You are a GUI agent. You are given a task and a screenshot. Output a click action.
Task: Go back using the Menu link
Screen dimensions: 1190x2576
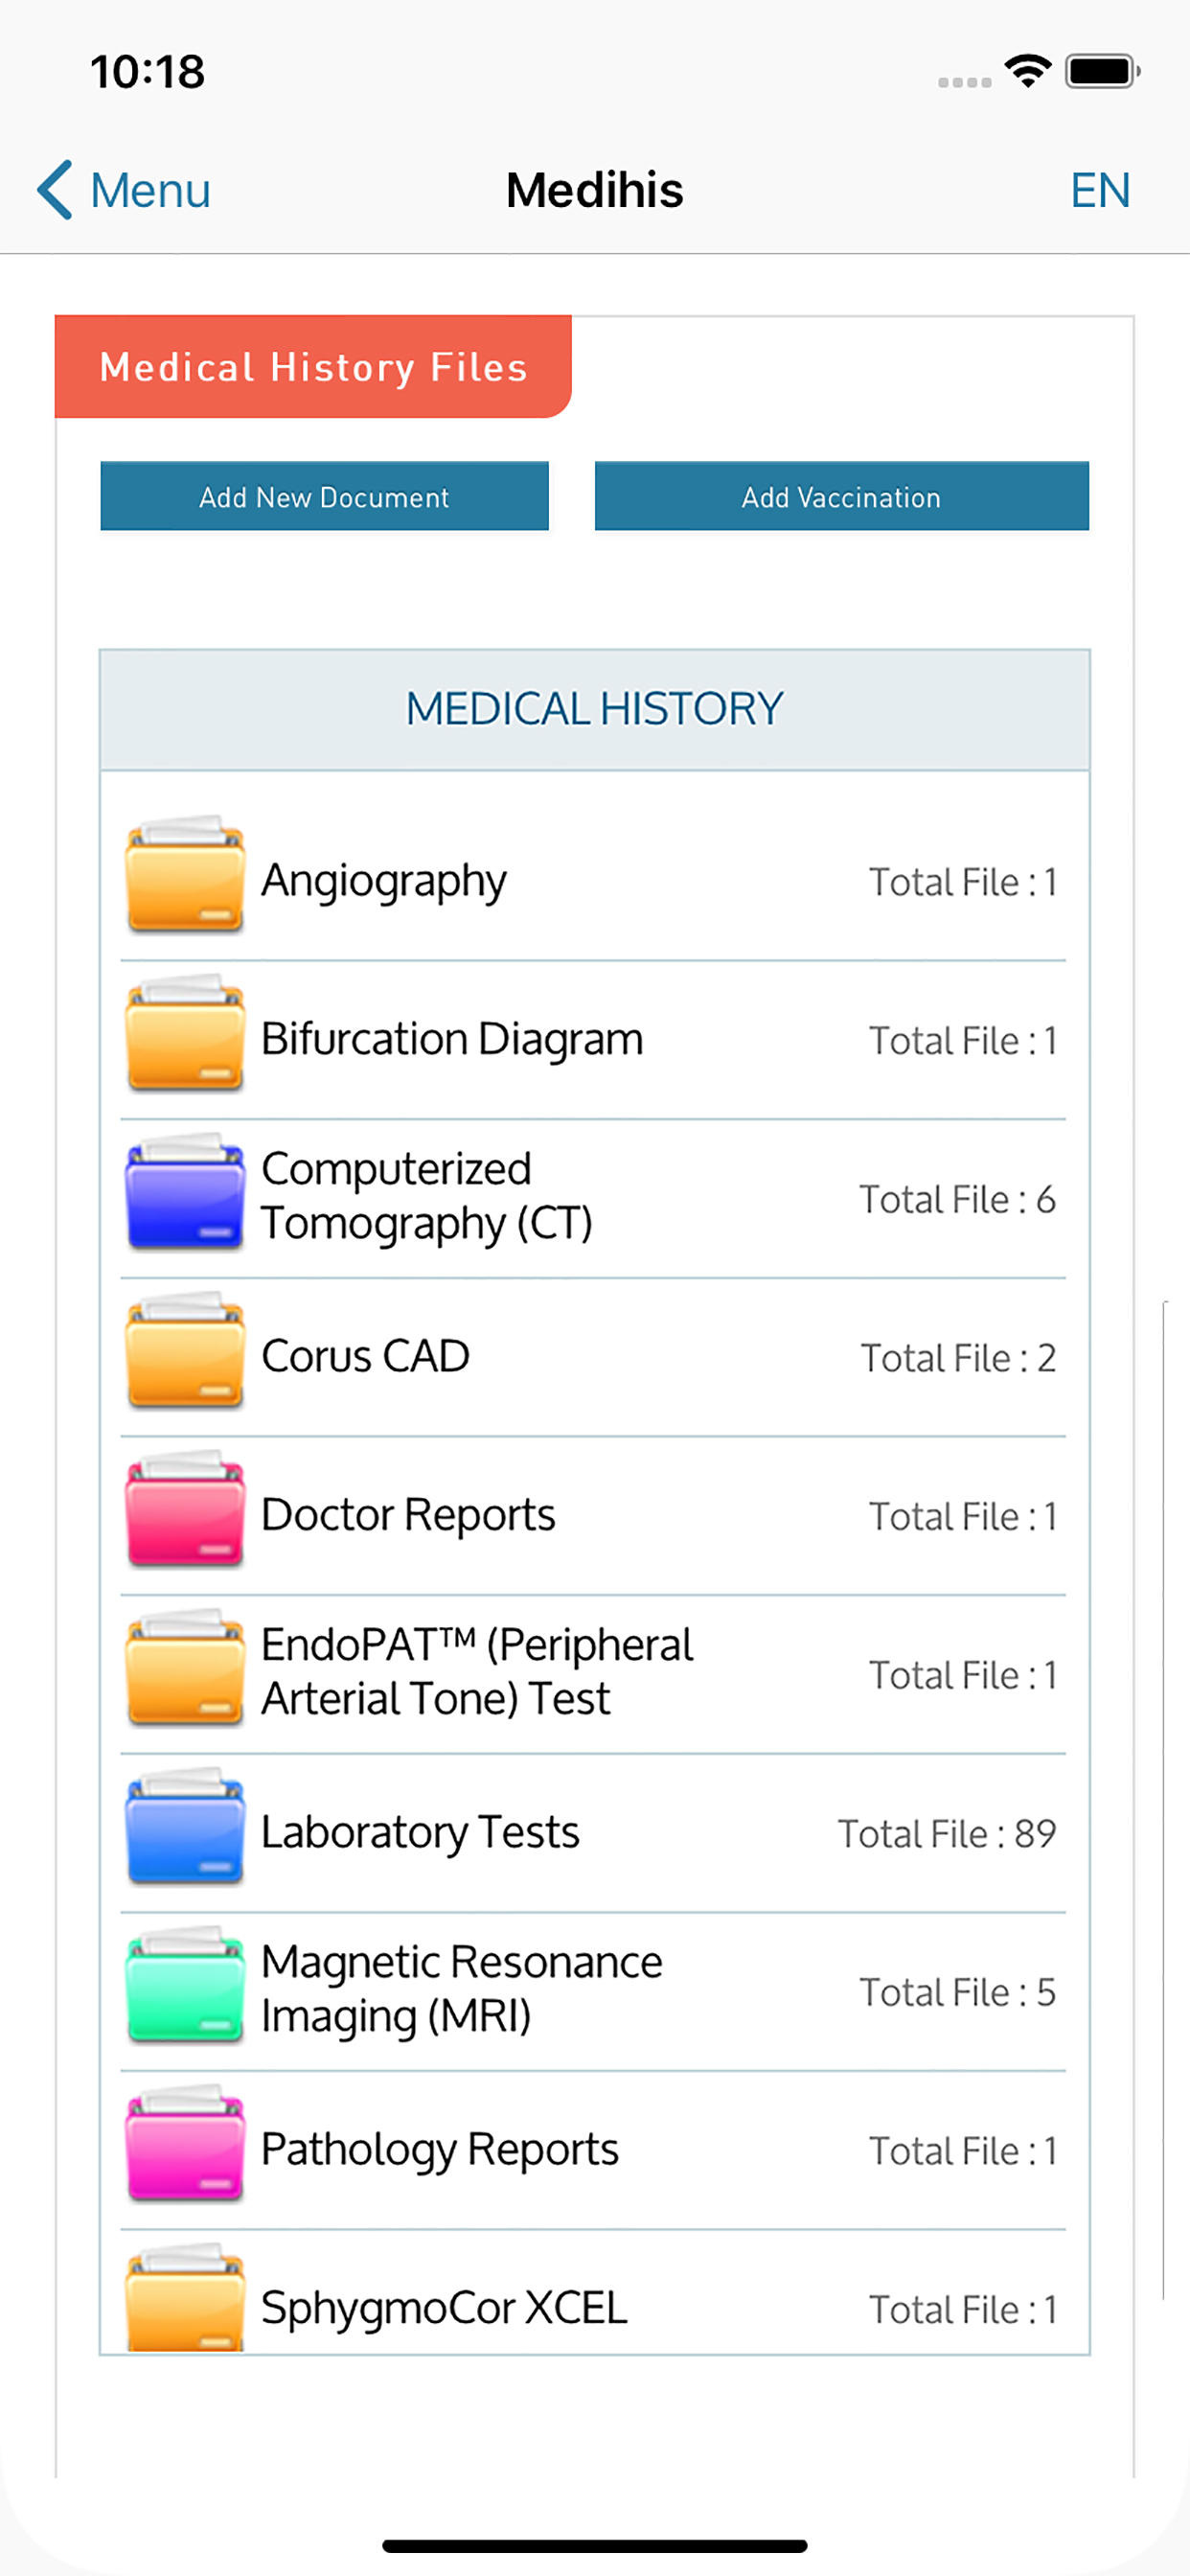point(125,190)
